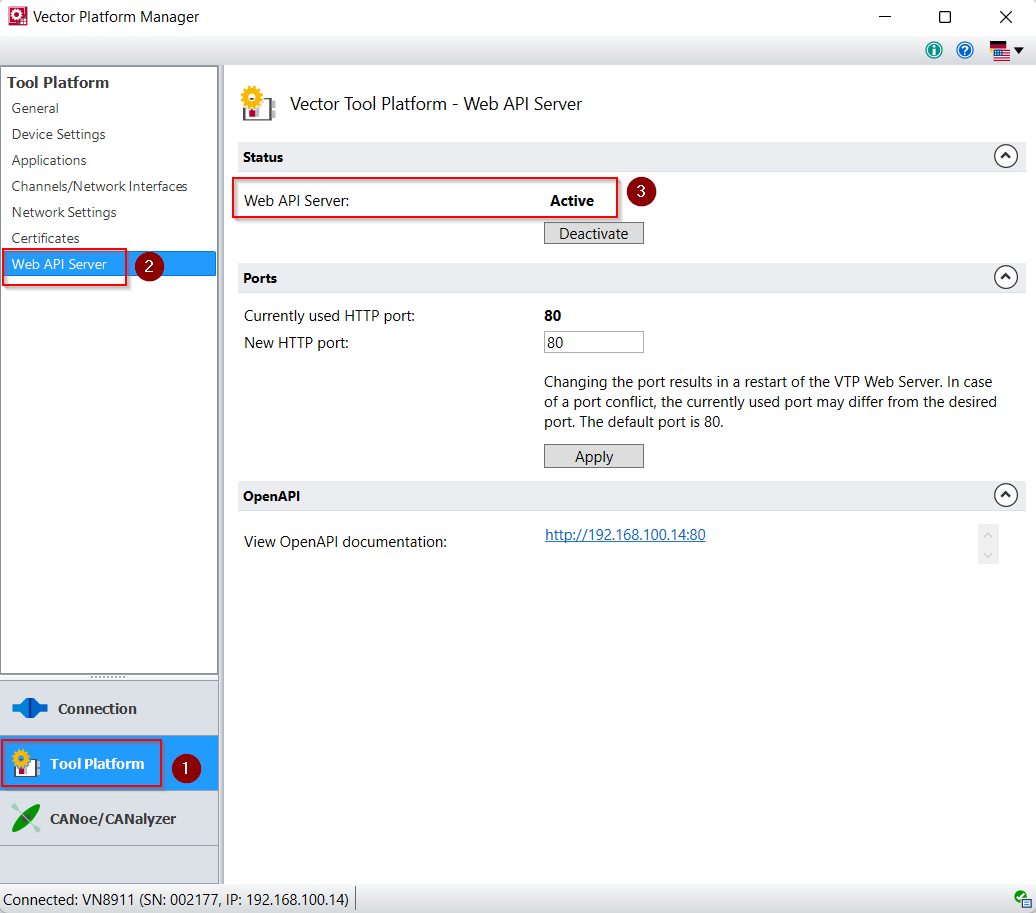
Task: Click the Tool Platform gear icon
Action: pos(25,765)
